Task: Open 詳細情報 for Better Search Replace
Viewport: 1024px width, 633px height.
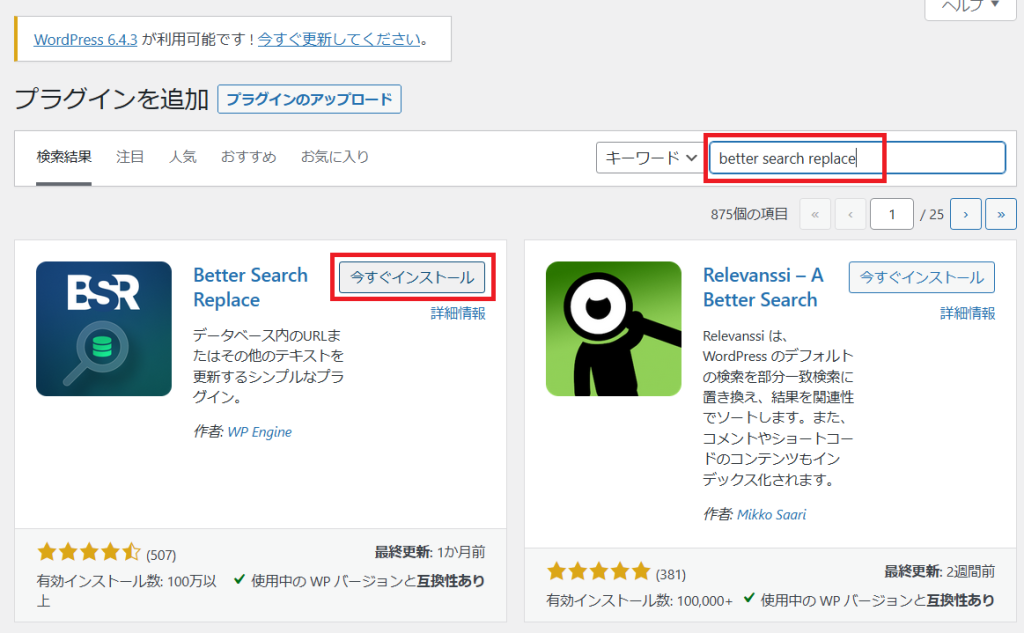Action: 458,314
